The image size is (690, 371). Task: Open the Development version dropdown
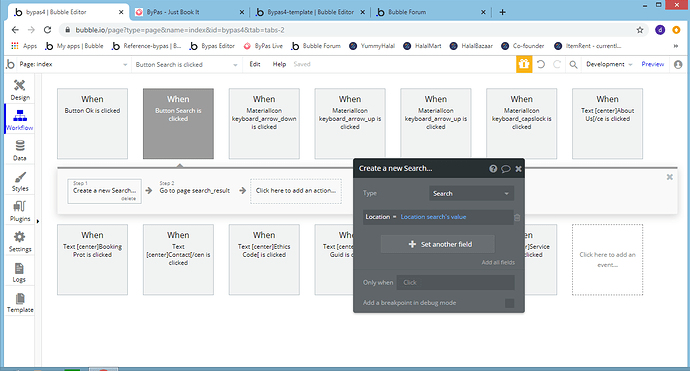click(609, 64)
